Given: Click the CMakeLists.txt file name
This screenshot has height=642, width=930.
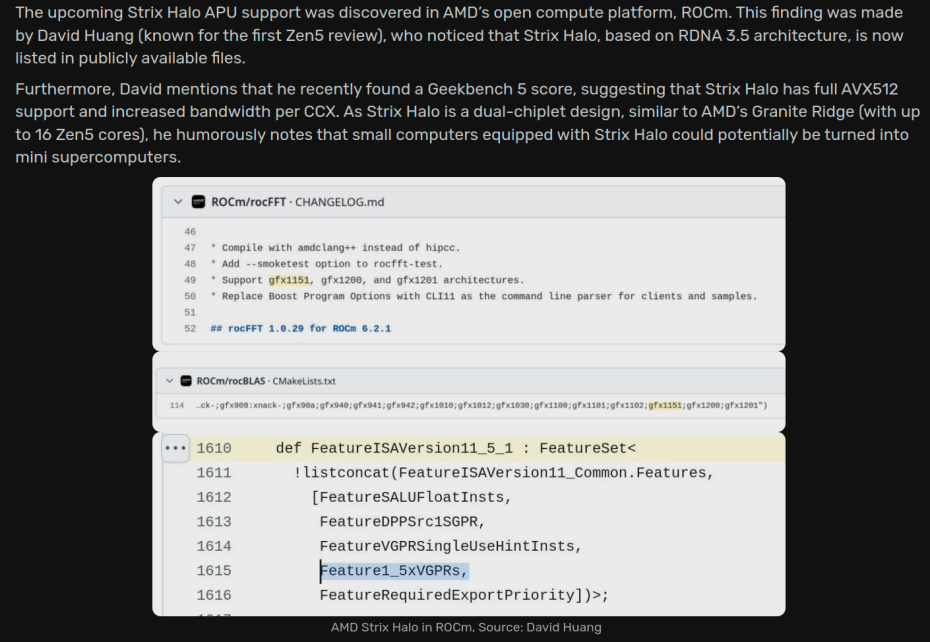Looking at the screenshot, I should (304, 381).
